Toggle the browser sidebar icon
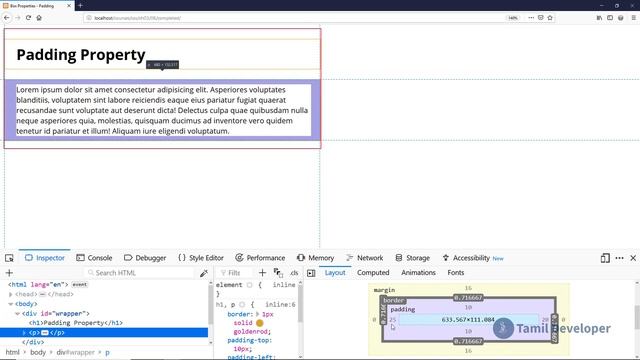Viewport: 640px width, 360px height. [610, 18]
